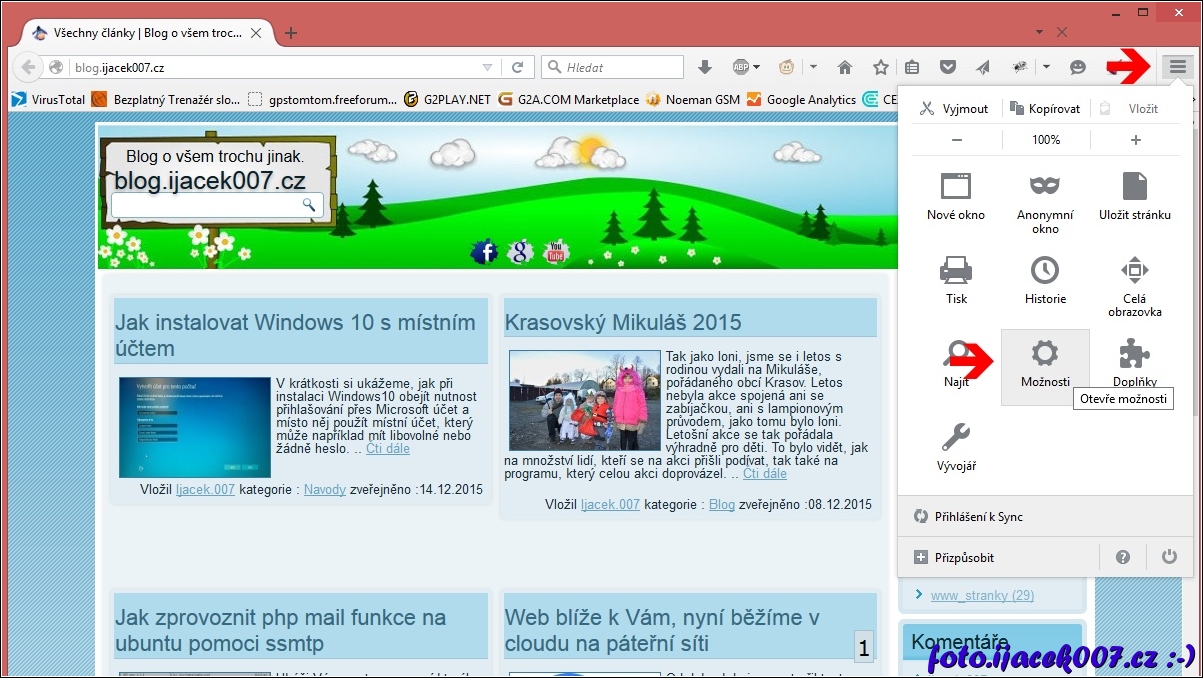Open Historie from the menu panel
Image resolution: width=1203 pixels, height=678 pixels.
coord(1045,272)
